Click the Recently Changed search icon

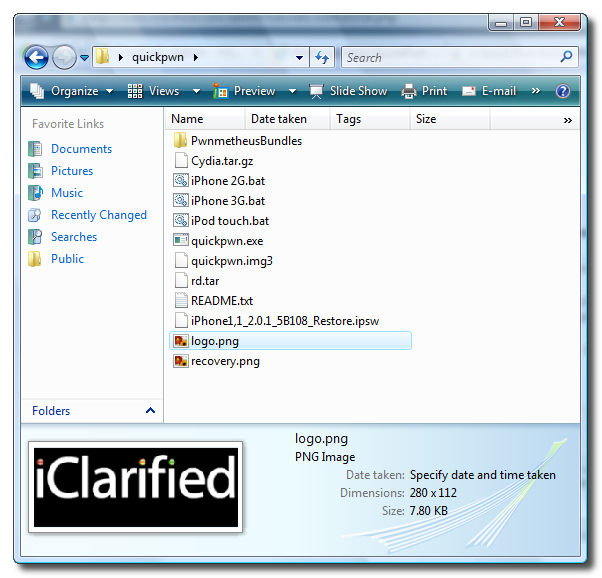click(35, 215)
